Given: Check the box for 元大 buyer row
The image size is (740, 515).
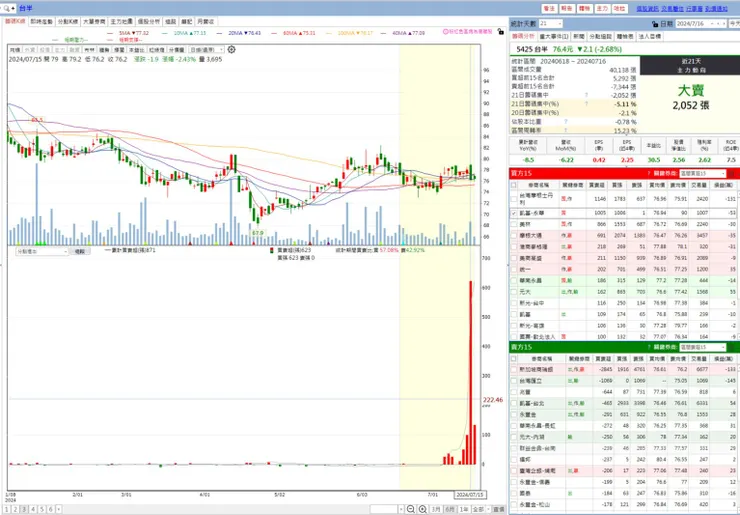Looking at the screenshot, I should coord(513,292).
